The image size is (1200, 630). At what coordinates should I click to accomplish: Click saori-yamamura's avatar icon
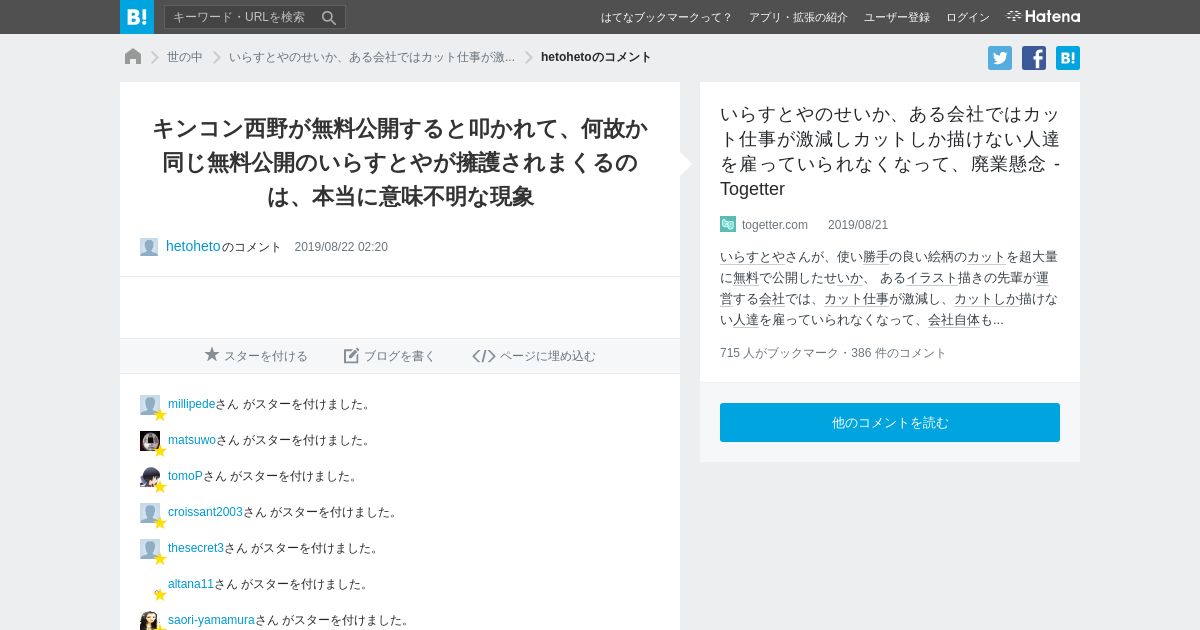(x=150, y=621)
